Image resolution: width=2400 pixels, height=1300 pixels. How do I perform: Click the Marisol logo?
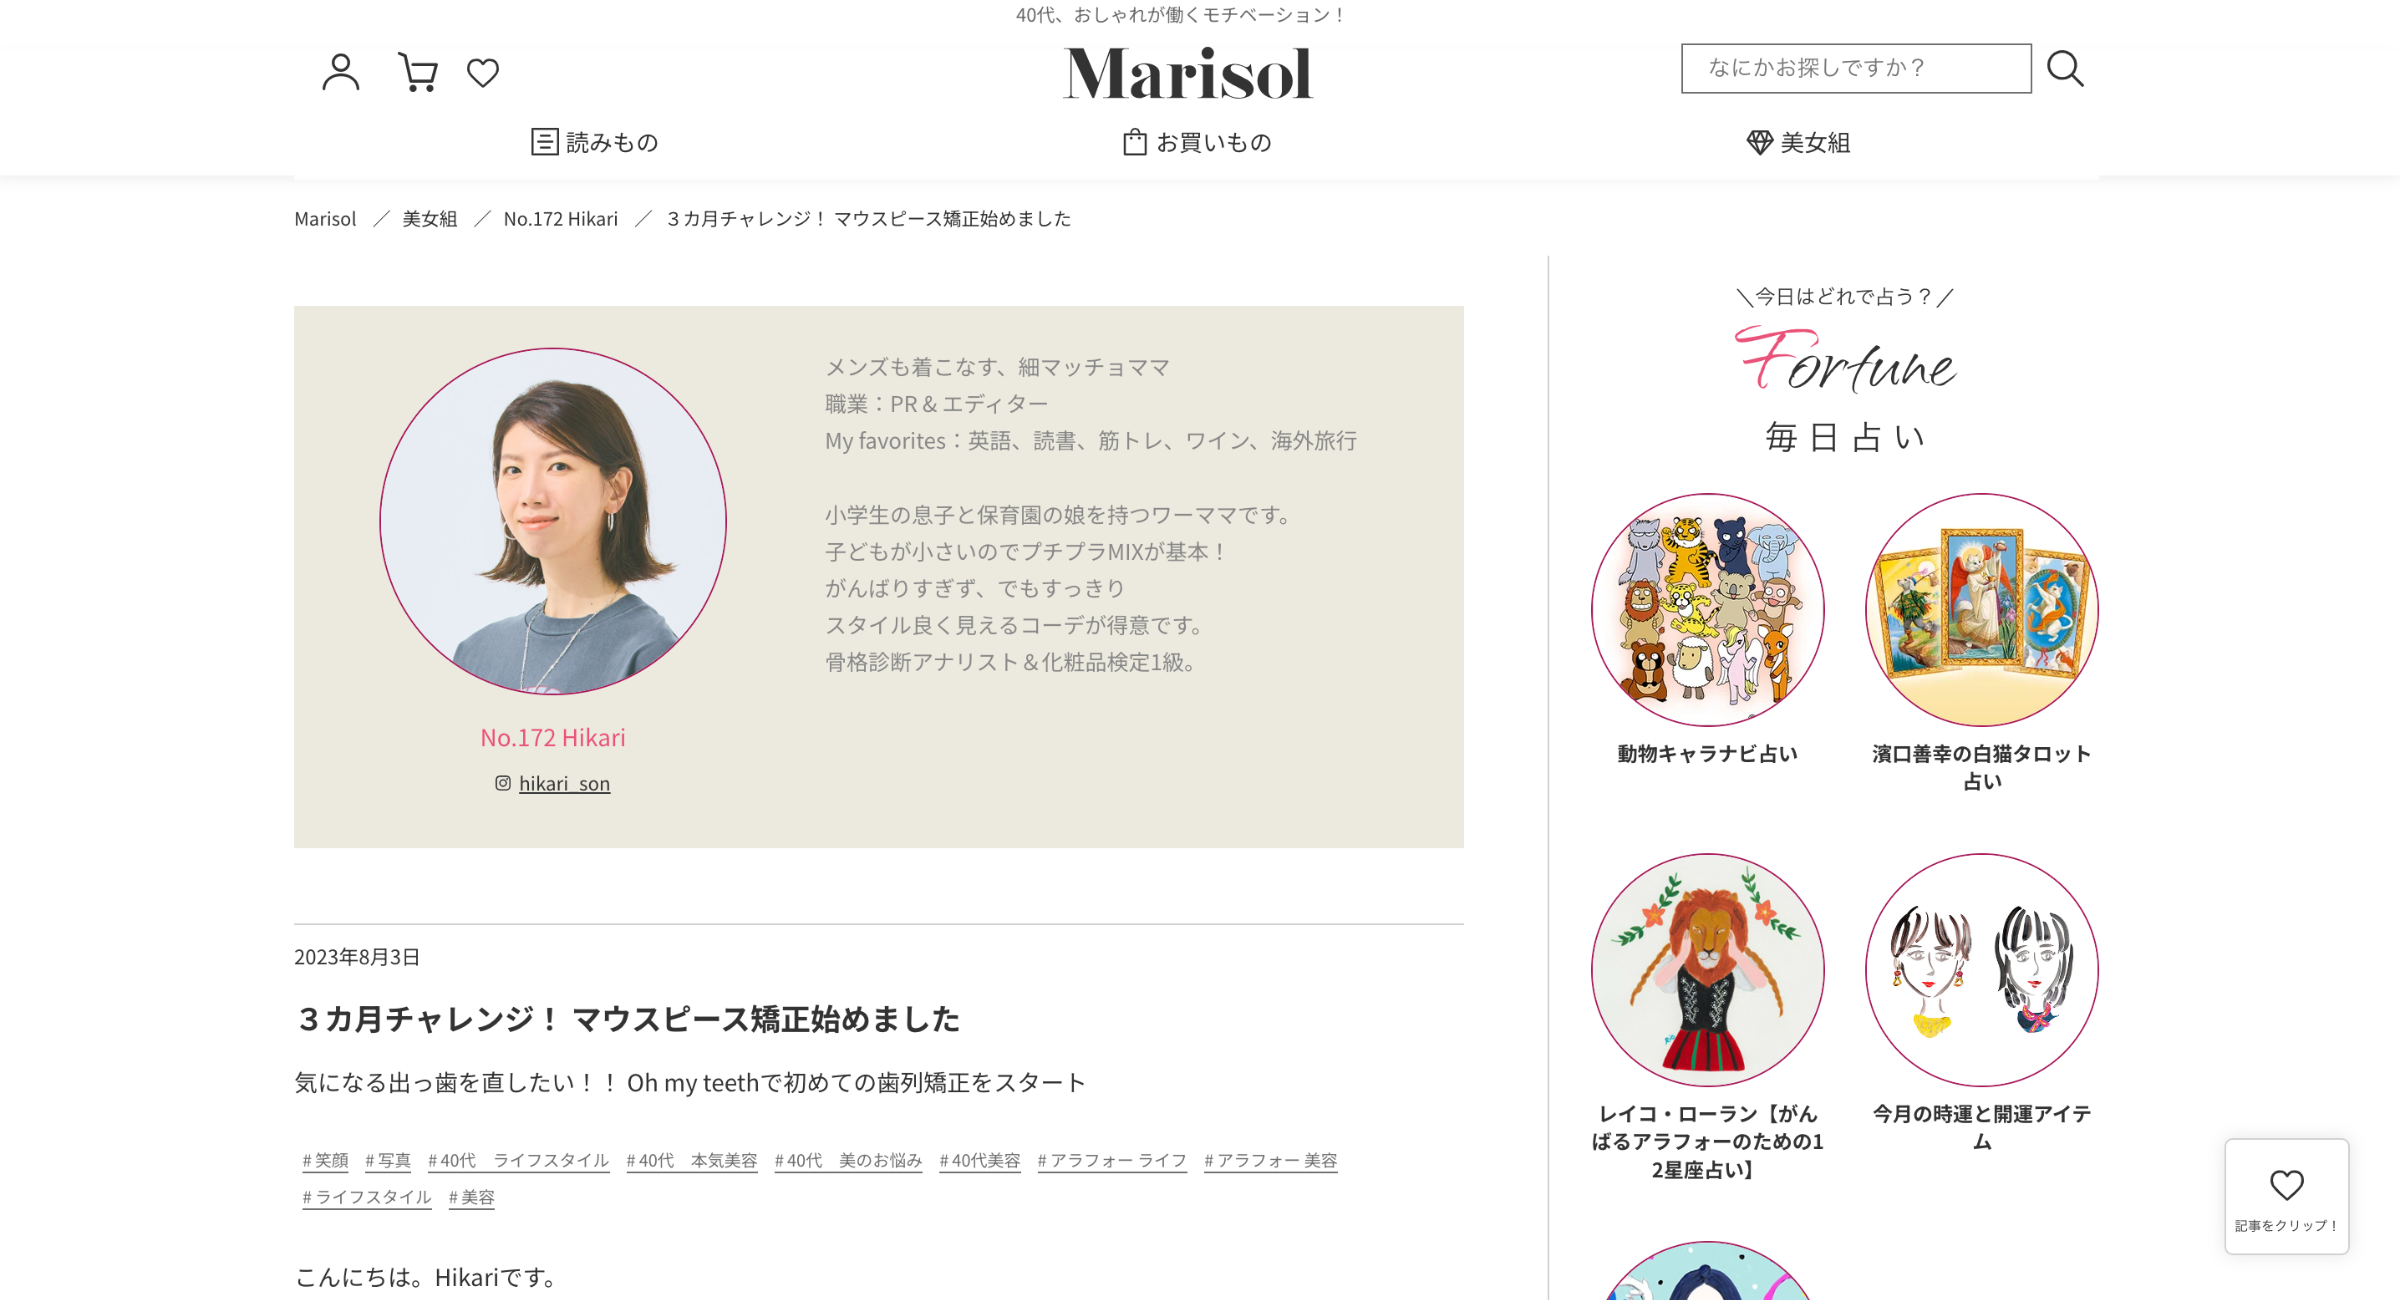pos(1188,73)
